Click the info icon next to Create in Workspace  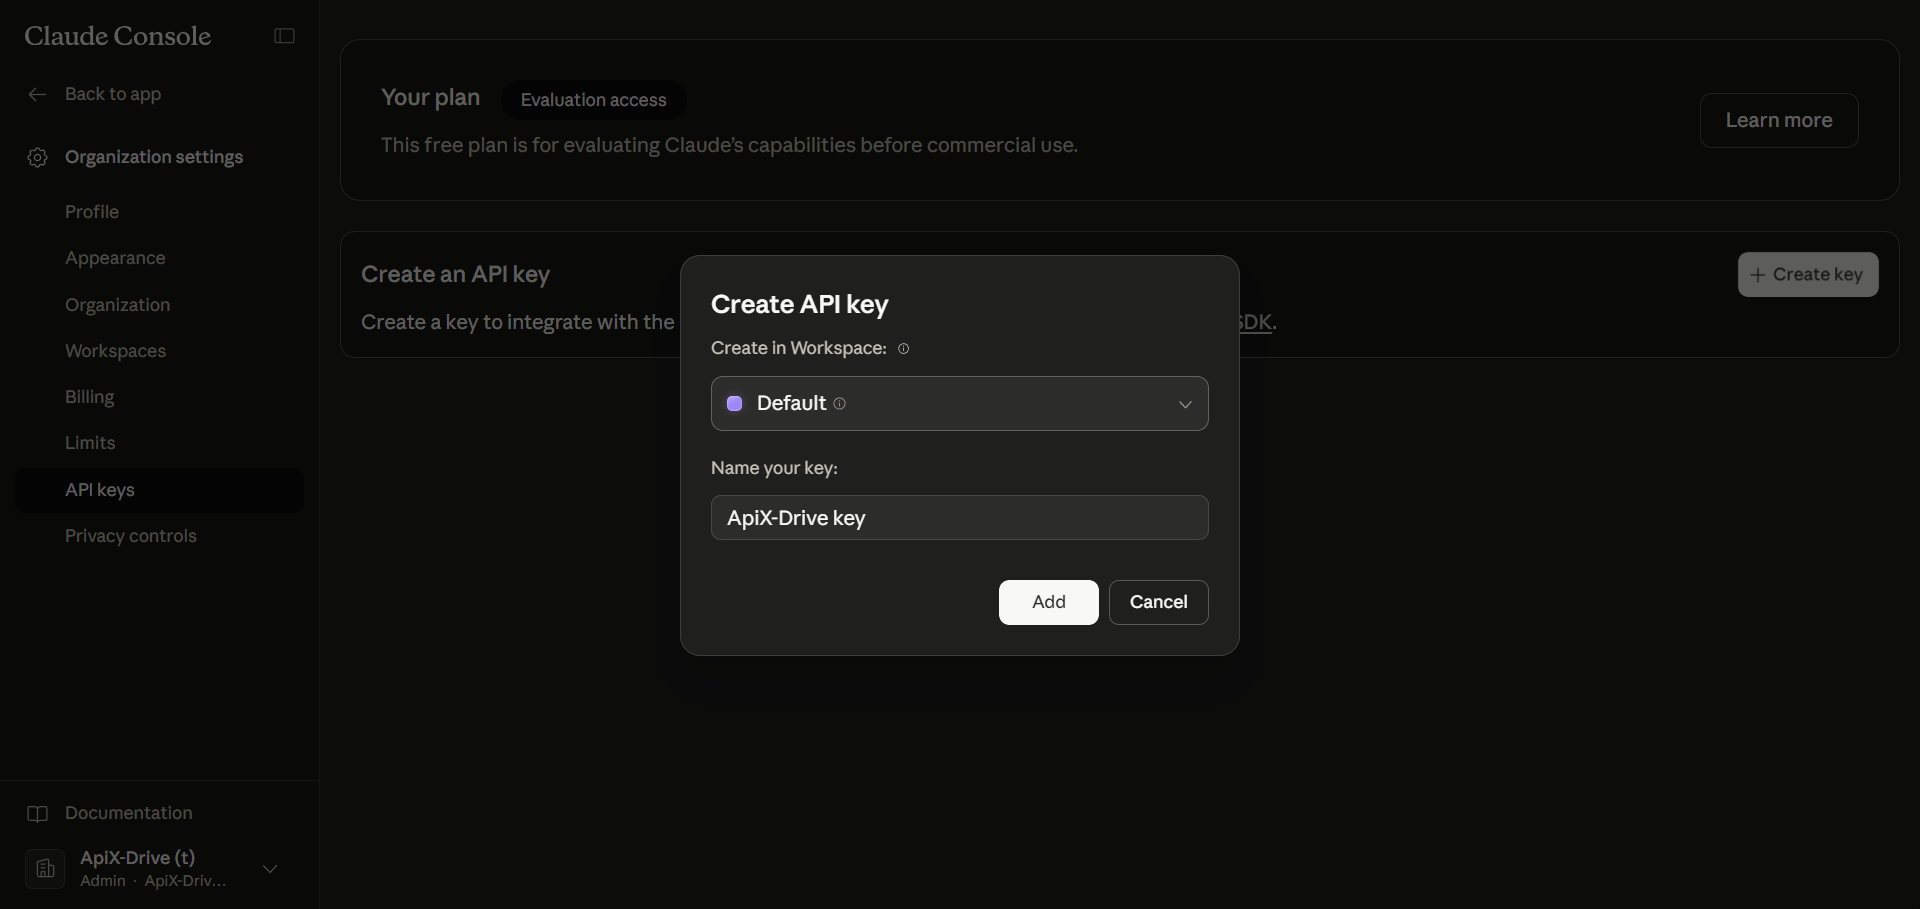click(903, 349)
